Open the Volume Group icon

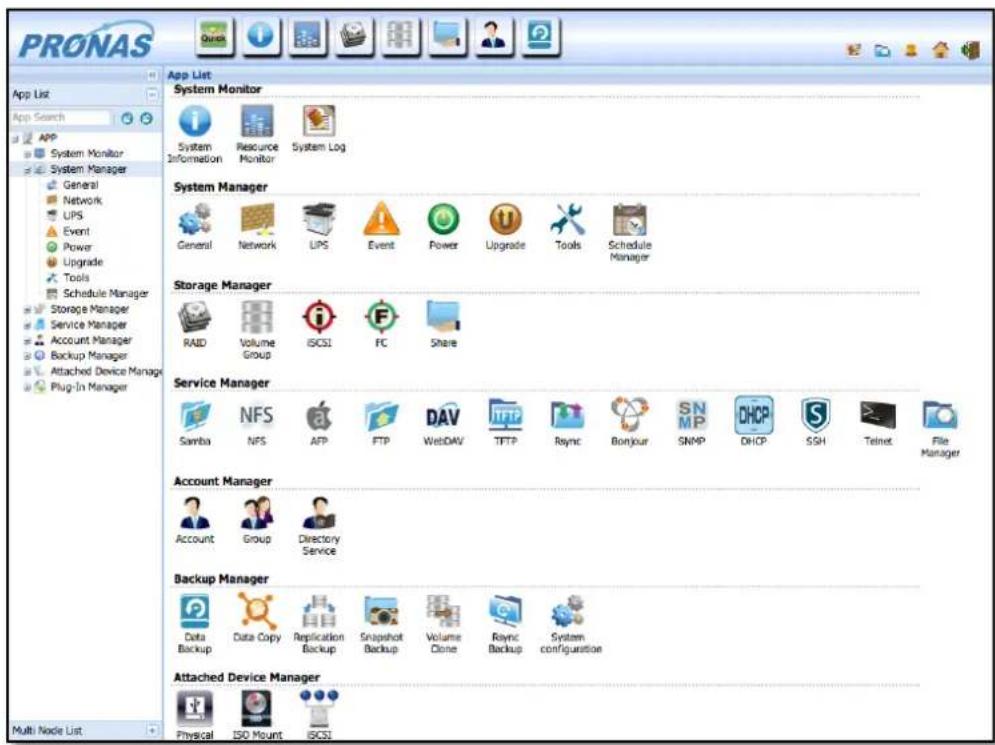(257, 317)
